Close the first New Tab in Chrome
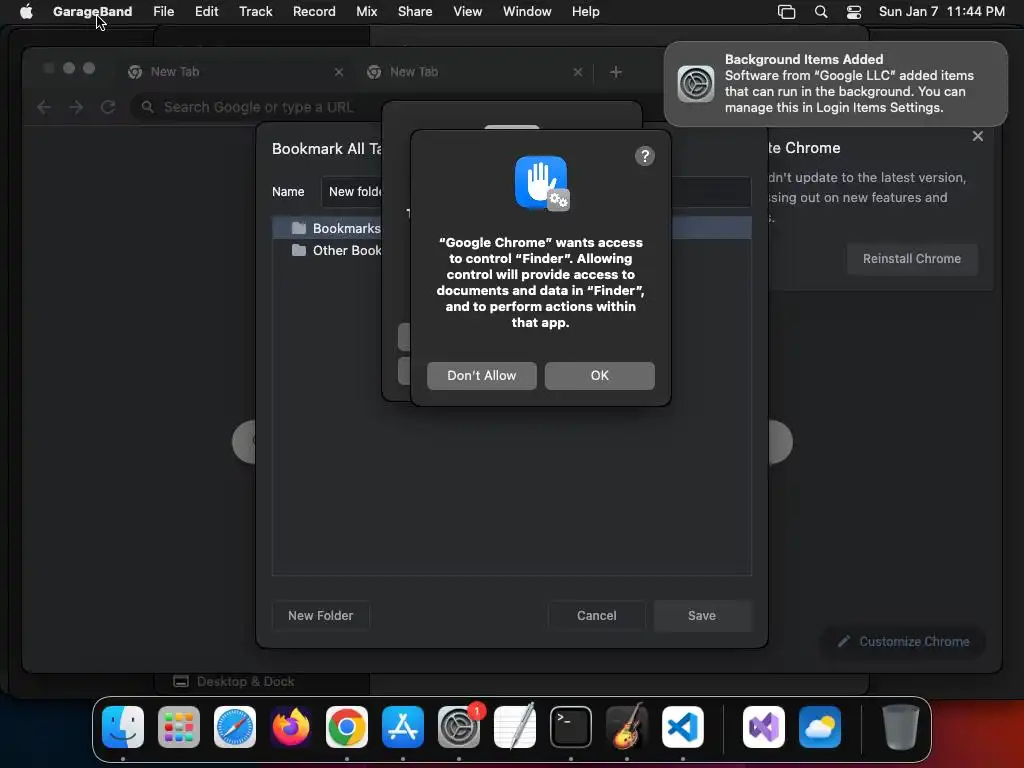This screenshot has height=768, width=1024. point(338,72)
